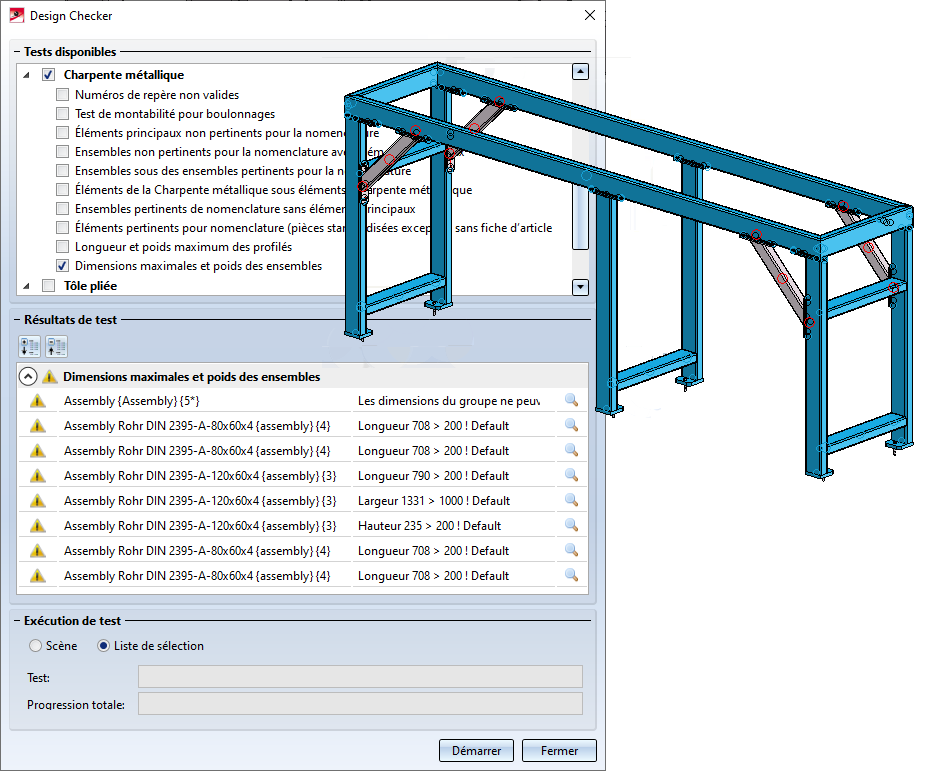
Task: Enable Numéros de repère non valides test
Action: pos(63,95)
